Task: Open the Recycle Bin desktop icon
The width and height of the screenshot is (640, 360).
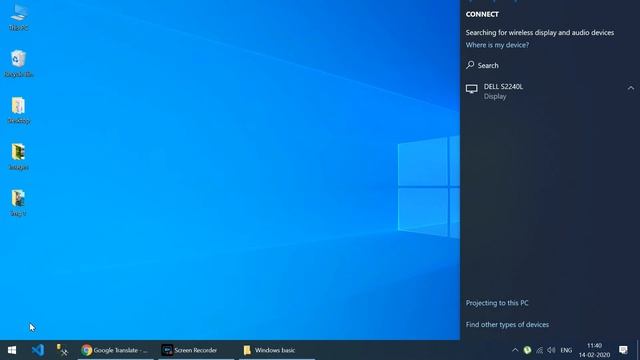Action: click(x=19, y=63)
